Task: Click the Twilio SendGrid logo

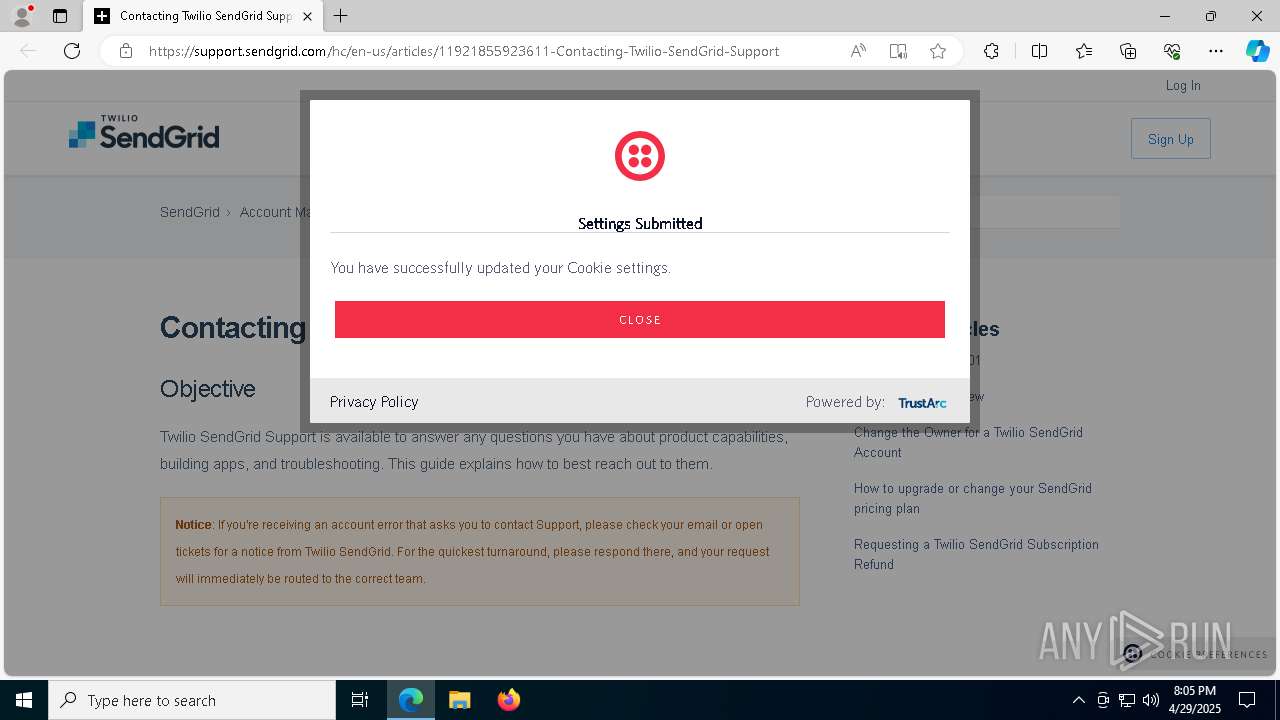Action: pyautogui.click(x=144, y=132)
